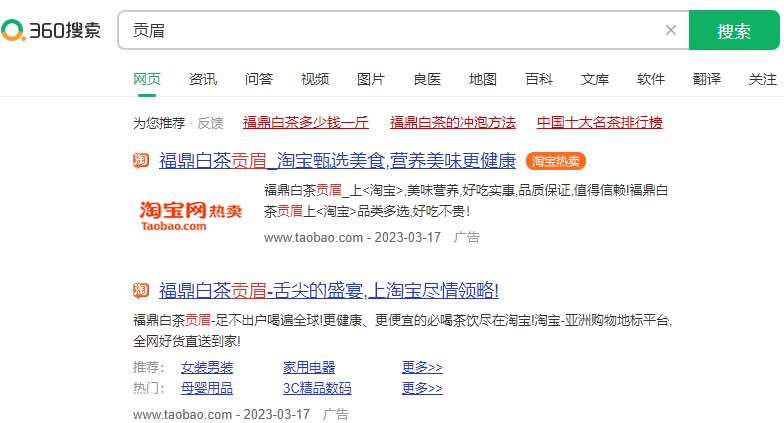Open the 问答 tab
Viewport: 784px width, 423px height.
(259, 79)
